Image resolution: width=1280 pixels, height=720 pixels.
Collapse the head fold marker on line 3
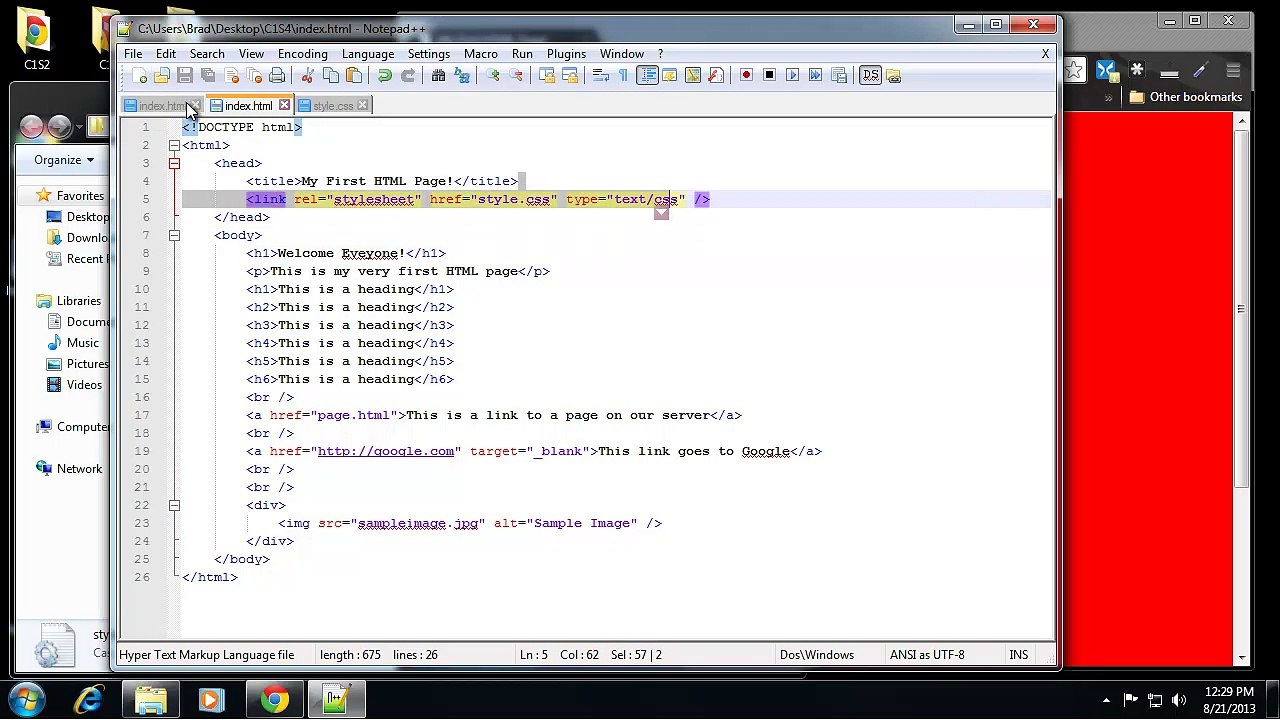coord(174,163)
